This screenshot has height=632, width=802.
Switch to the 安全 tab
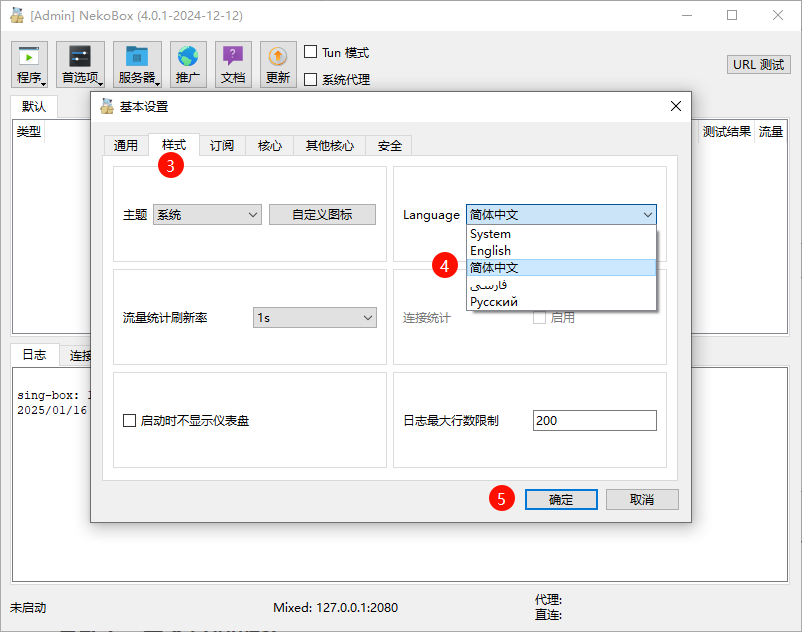tap(388, 144)
